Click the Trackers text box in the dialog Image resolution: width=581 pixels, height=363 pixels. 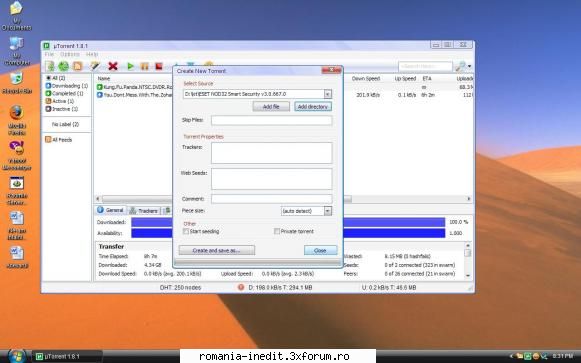click(272, 153)
